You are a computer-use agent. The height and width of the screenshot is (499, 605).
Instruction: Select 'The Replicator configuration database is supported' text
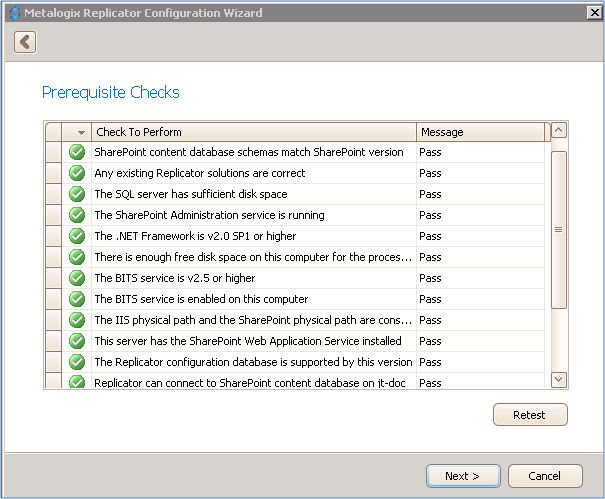[x=253, y=362]
